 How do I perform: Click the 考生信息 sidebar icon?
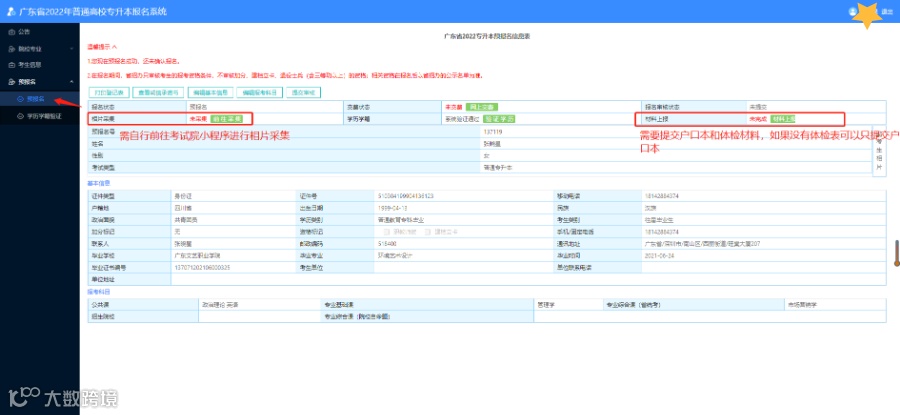tap(12, 65)
